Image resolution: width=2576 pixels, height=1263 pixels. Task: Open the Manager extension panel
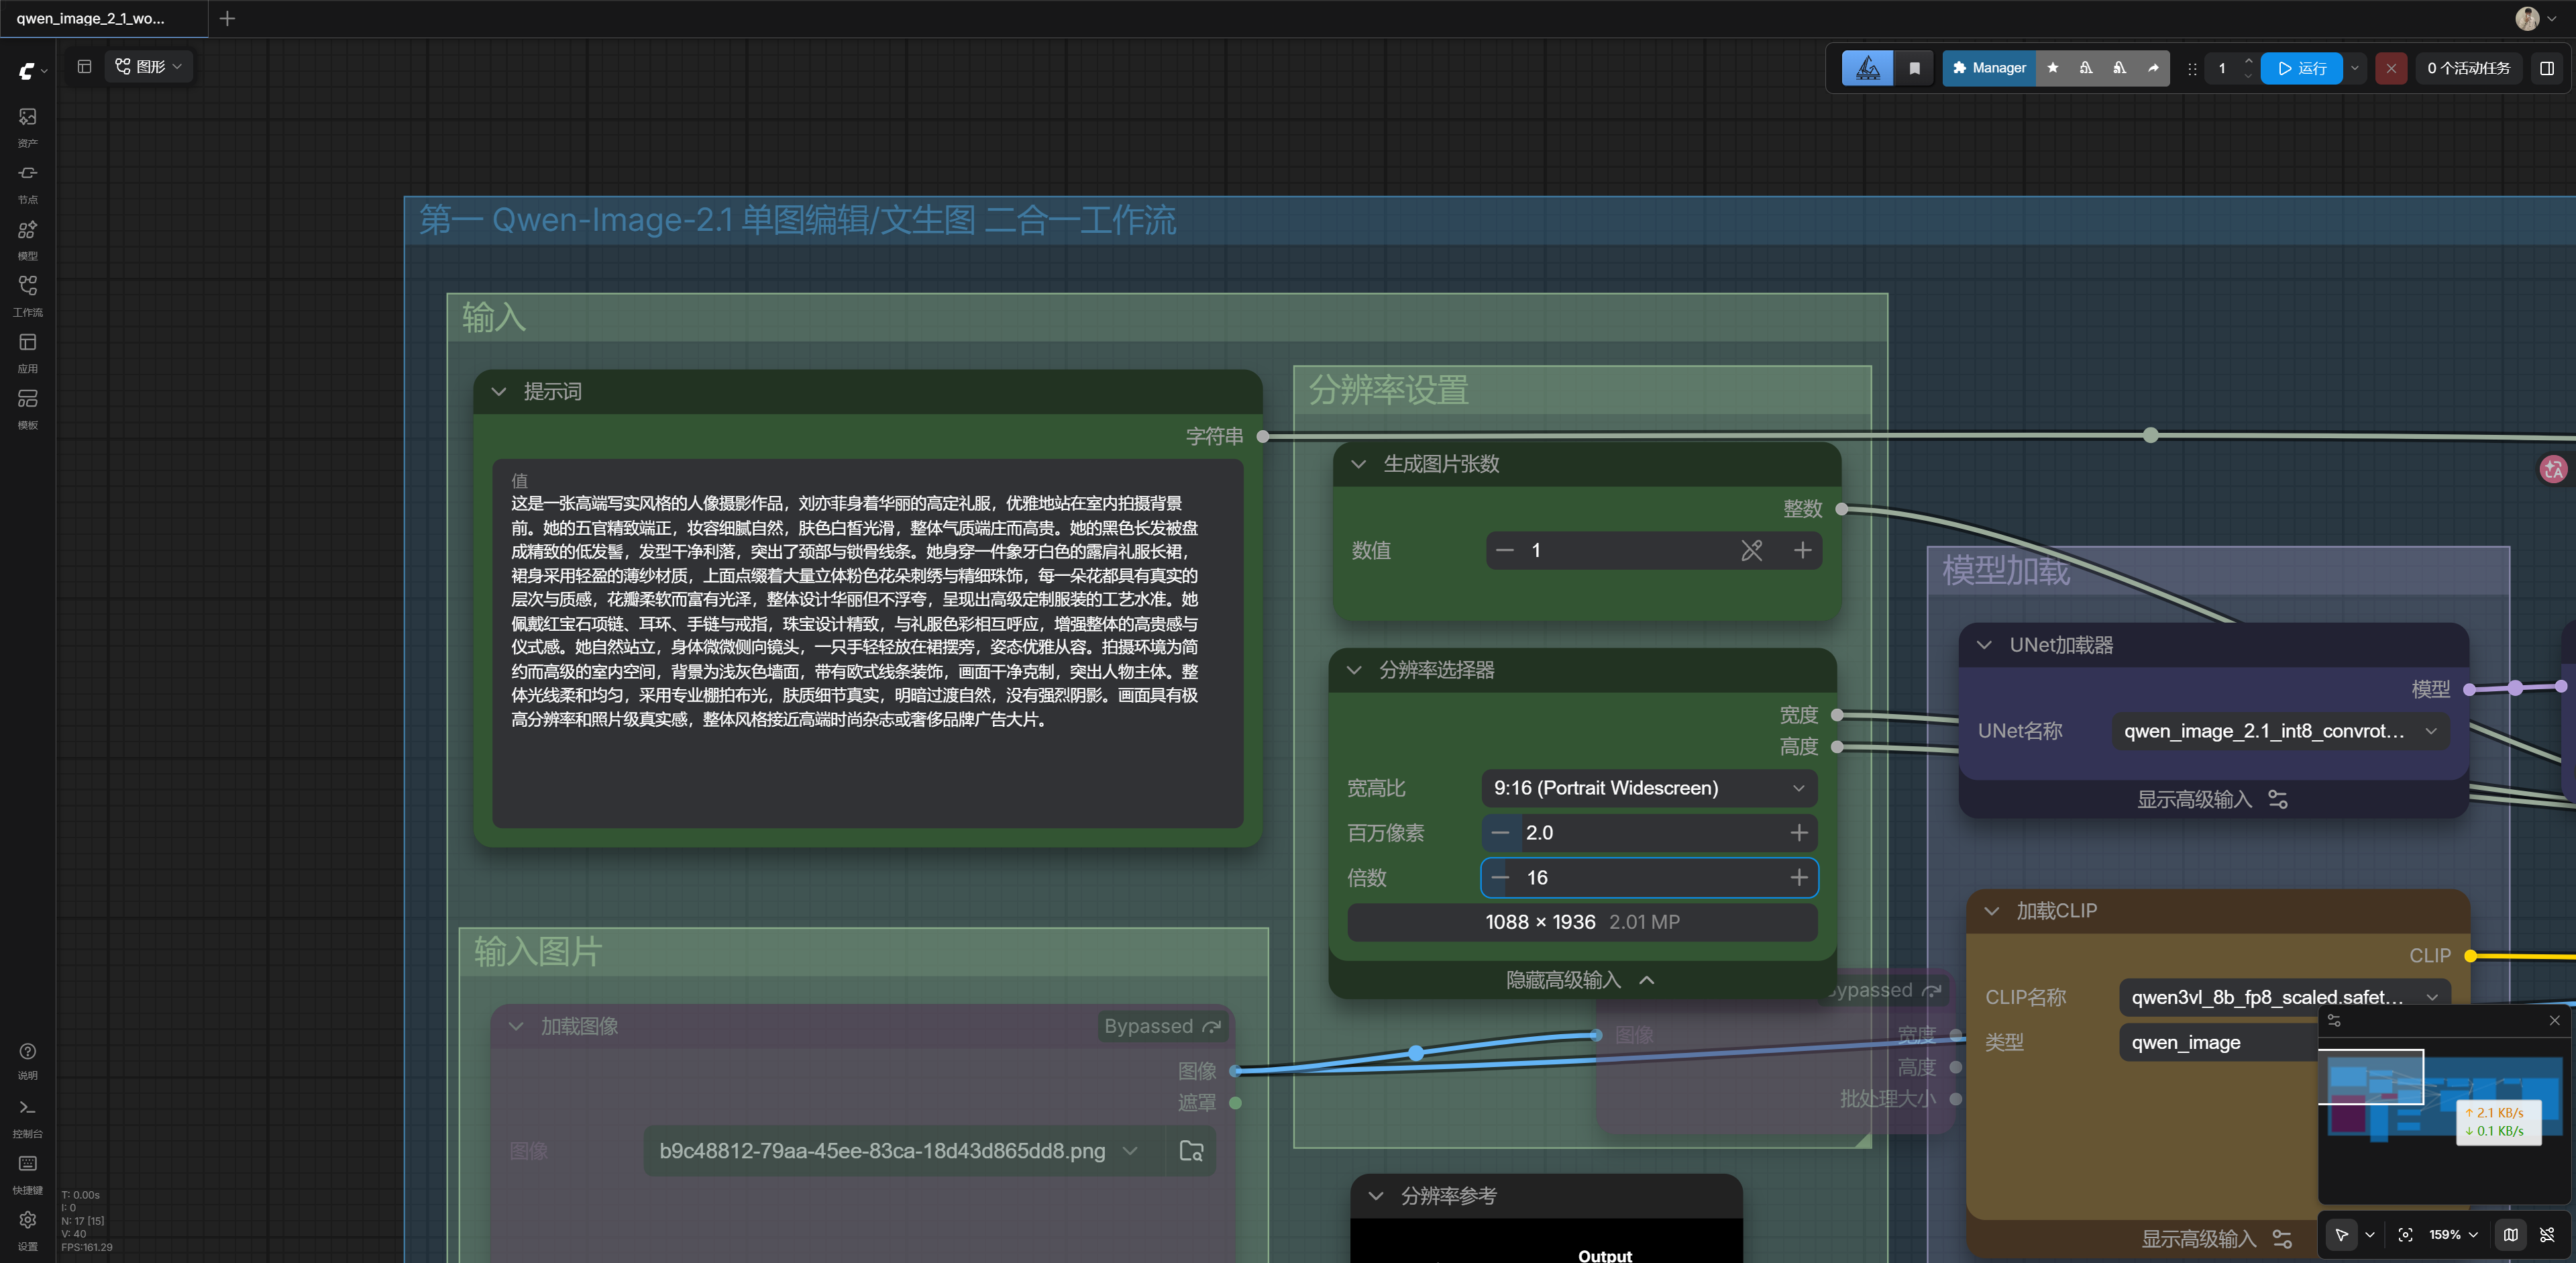[1988, 68]
